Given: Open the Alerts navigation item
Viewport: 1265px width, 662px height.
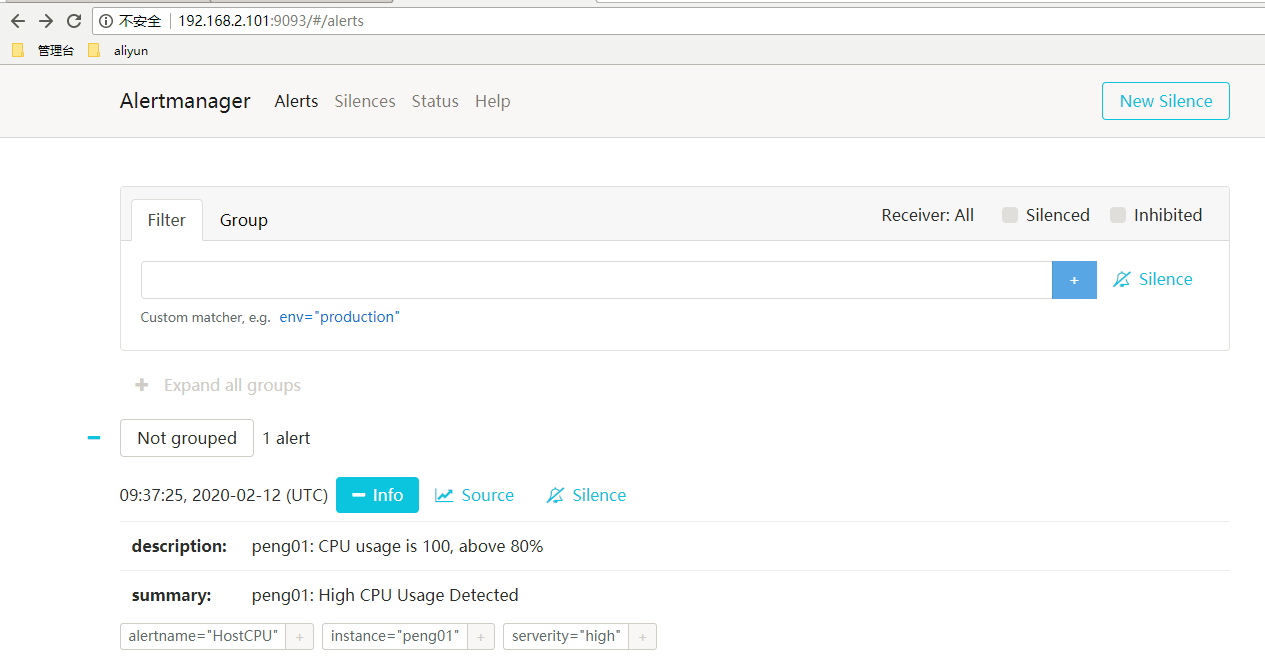Looking at the screenshot, I should [x=296, y=101].
